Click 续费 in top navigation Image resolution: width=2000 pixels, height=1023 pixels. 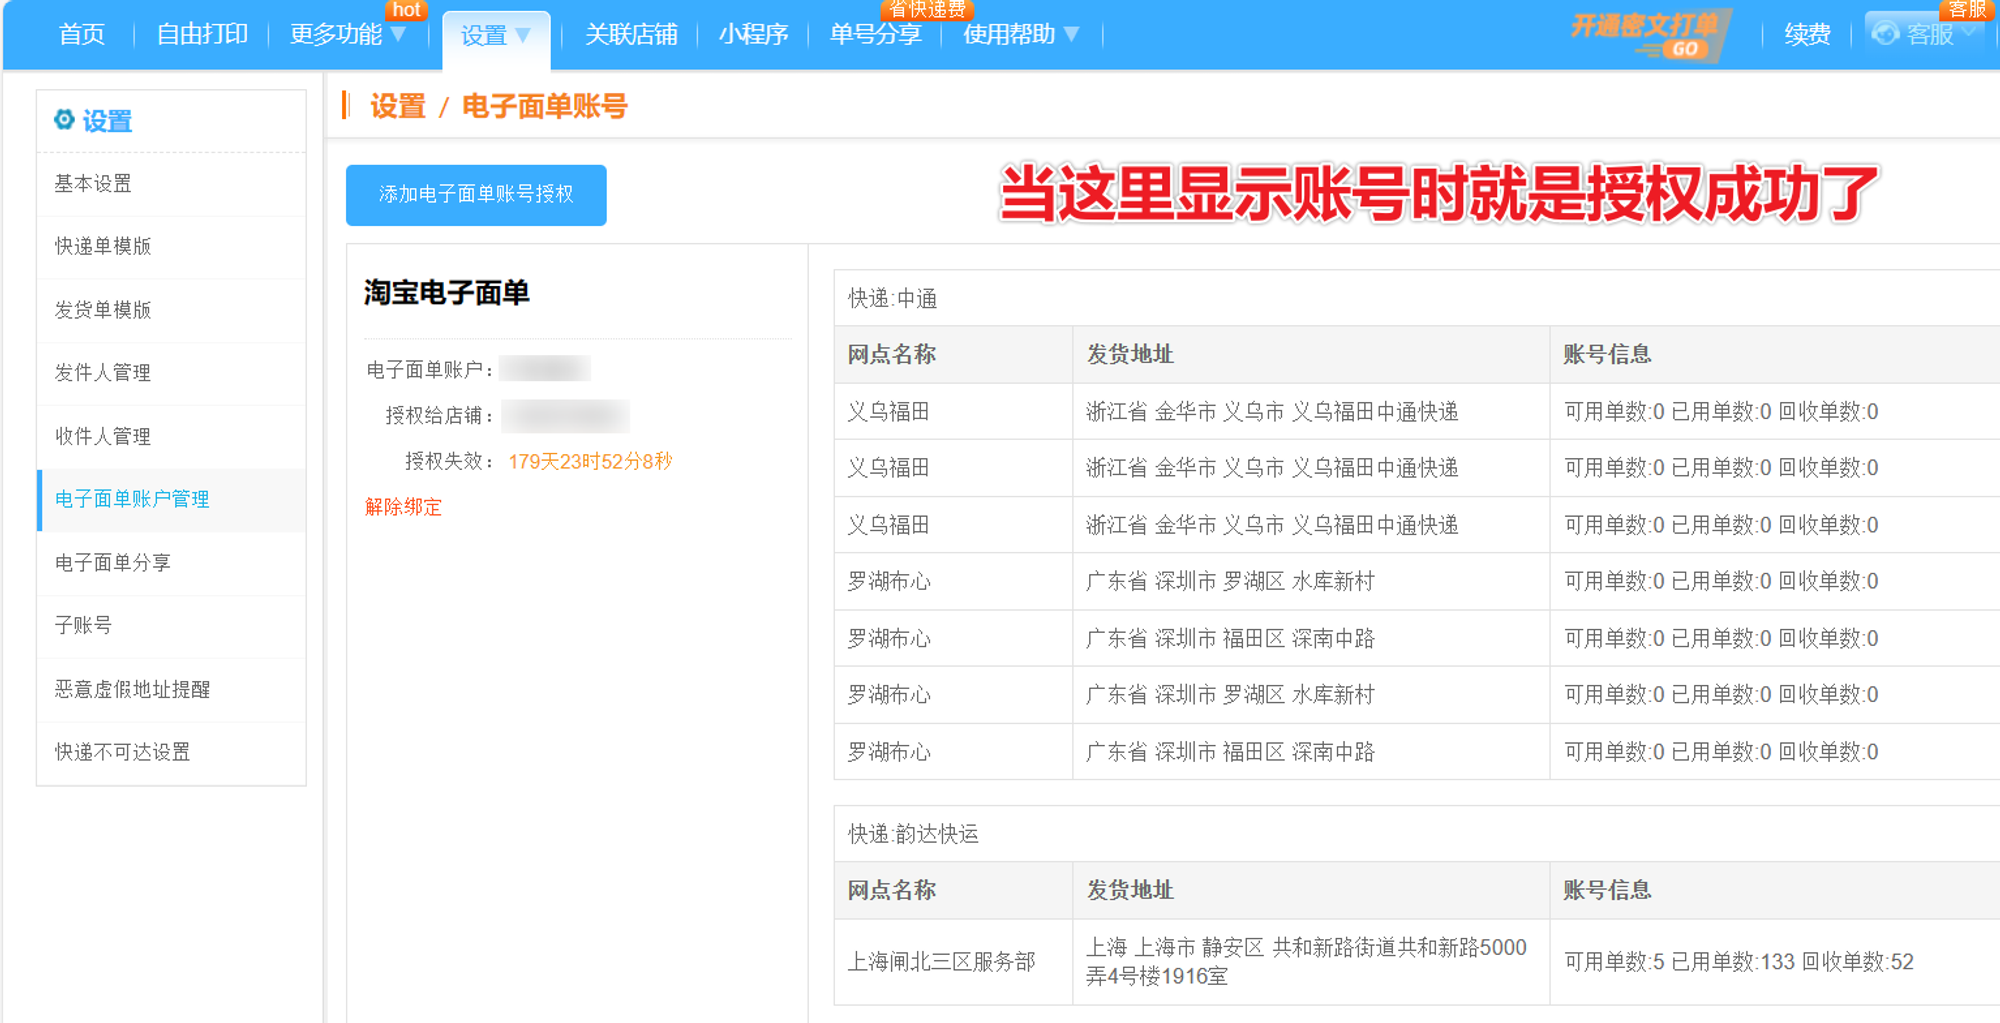[1807, 34]
